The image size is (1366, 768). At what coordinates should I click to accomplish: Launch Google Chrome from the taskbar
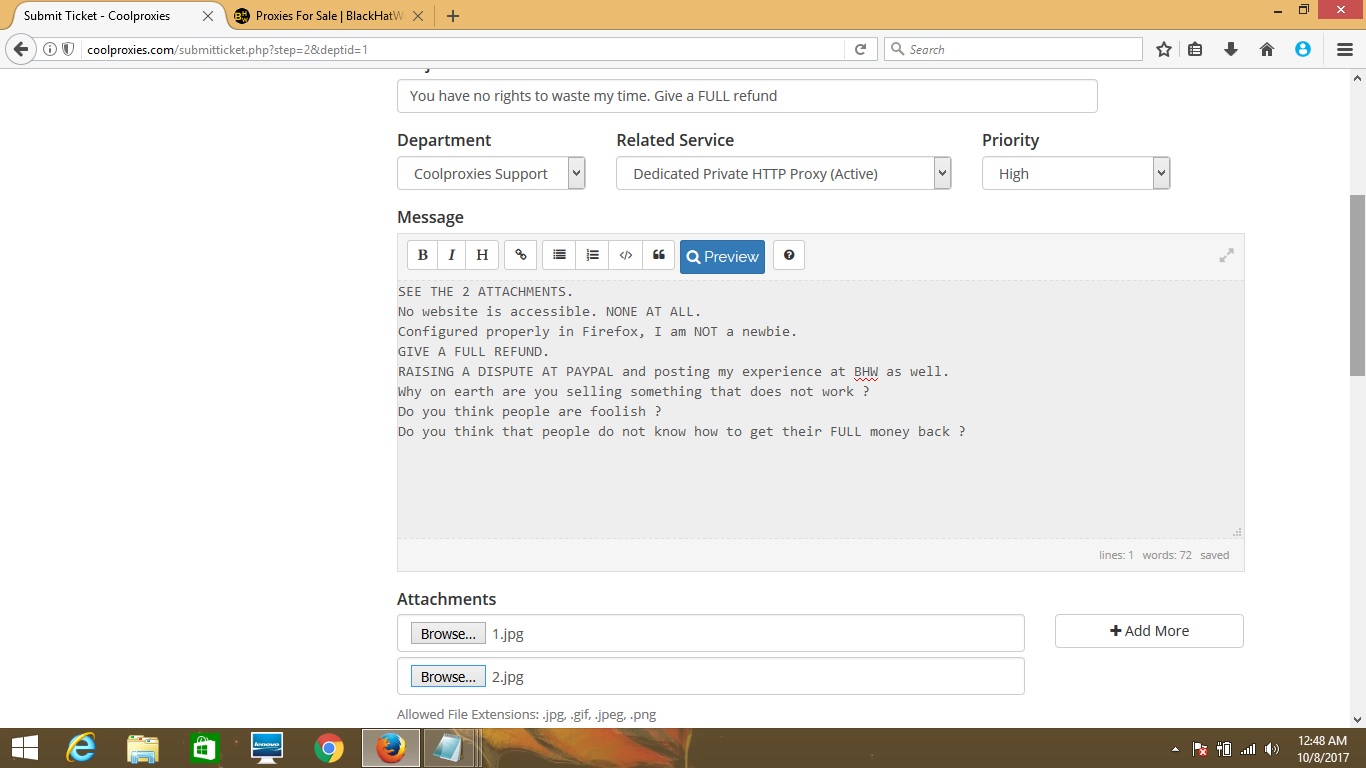(x=328, y=748)
